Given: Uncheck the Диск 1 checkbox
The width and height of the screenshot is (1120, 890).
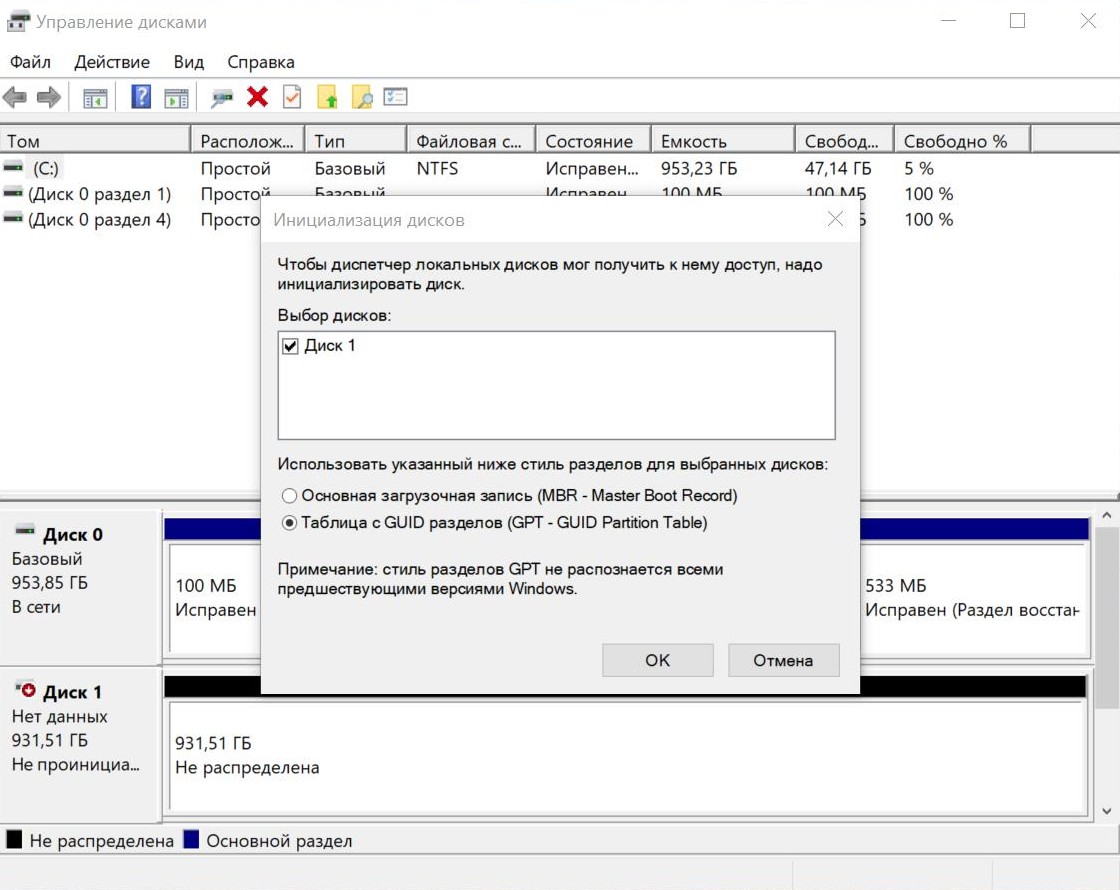Looking at the screenshot, I should pos(290,346).
